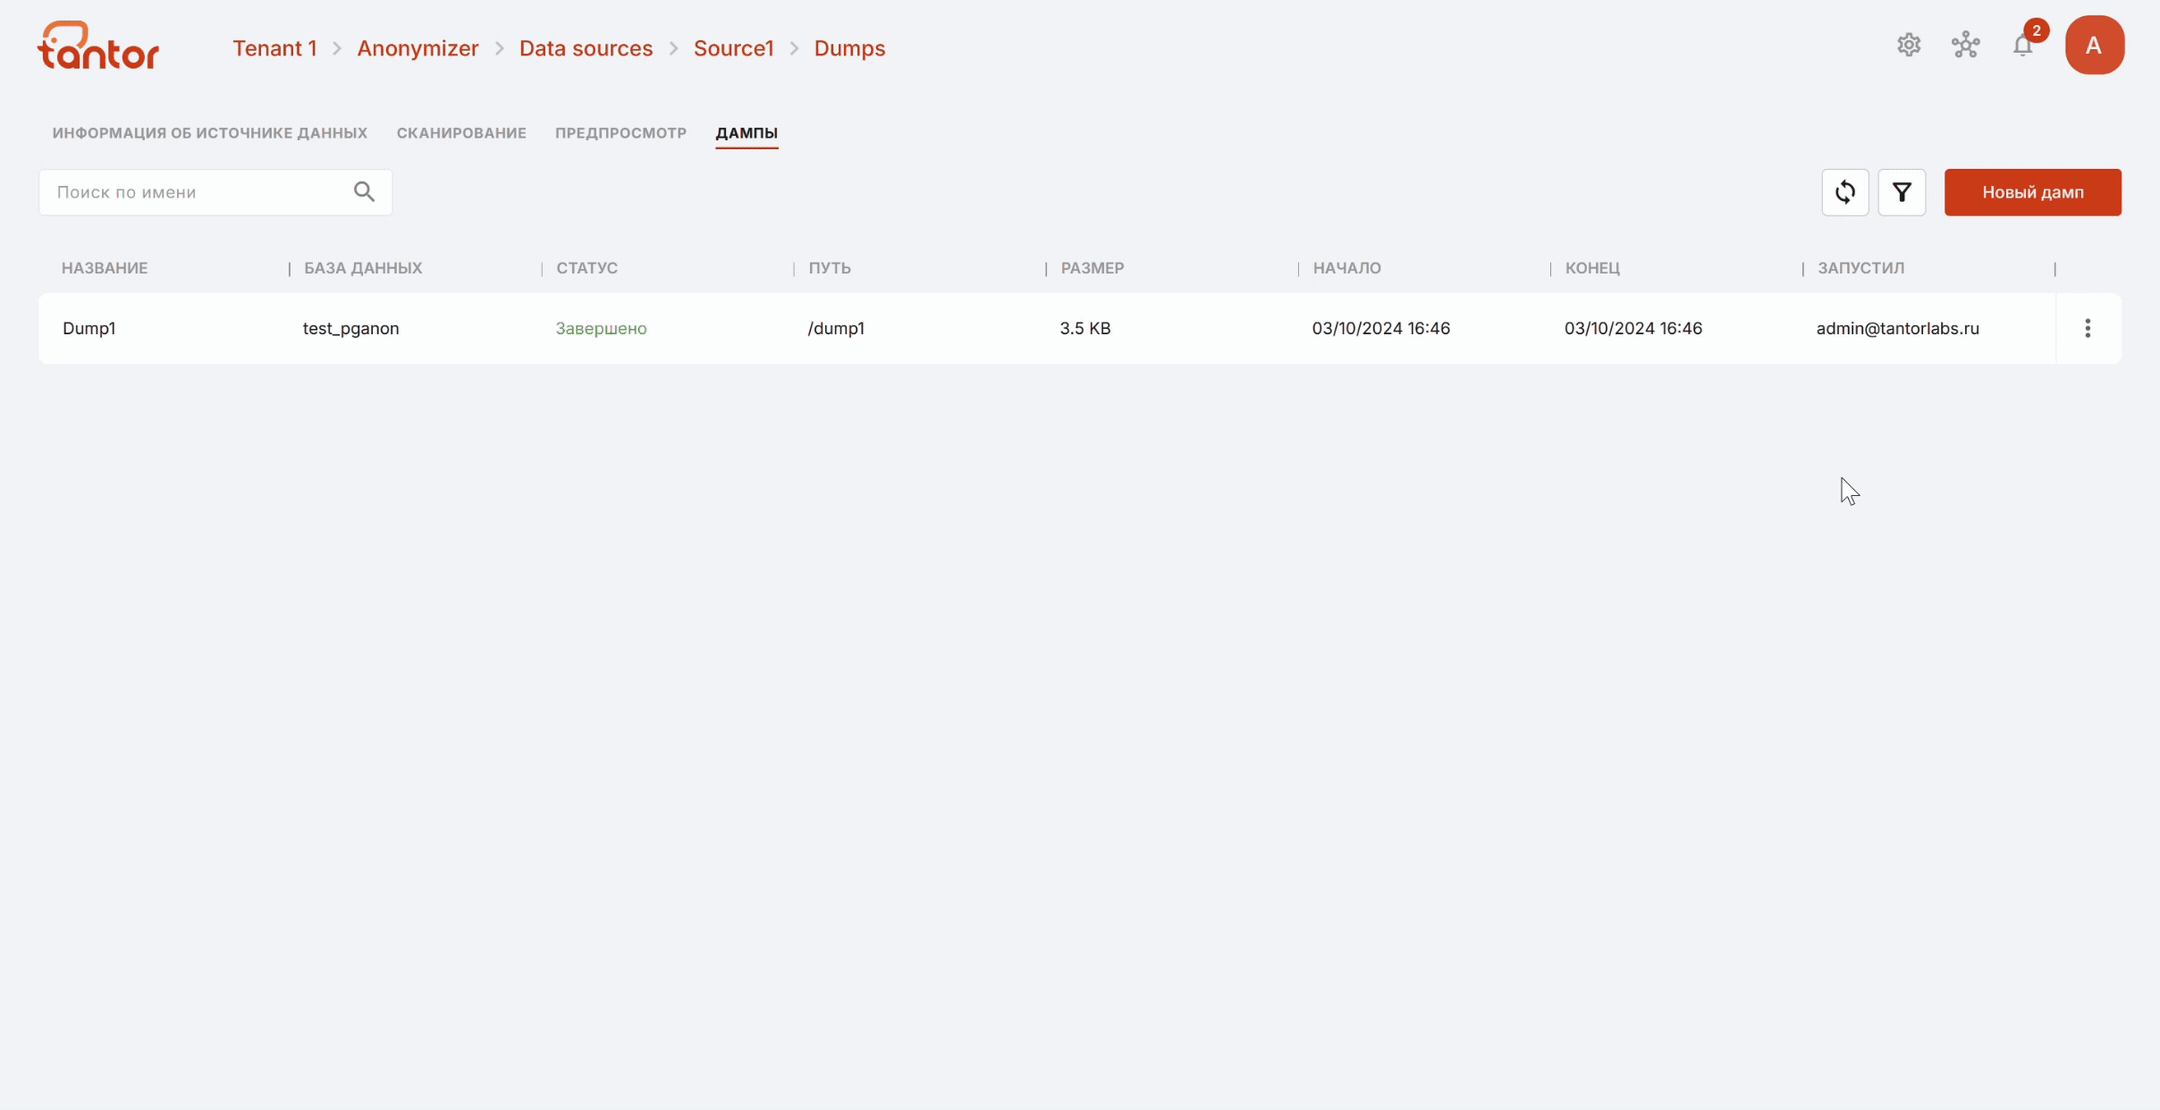The width and height of the screenshot is (2160, 1110).
Task: Click the test_pganon database cell
Action: [351, 328]
